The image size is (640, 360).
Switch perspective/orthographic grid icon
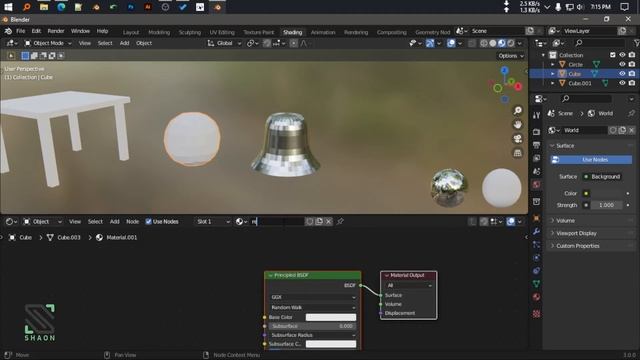518,153
